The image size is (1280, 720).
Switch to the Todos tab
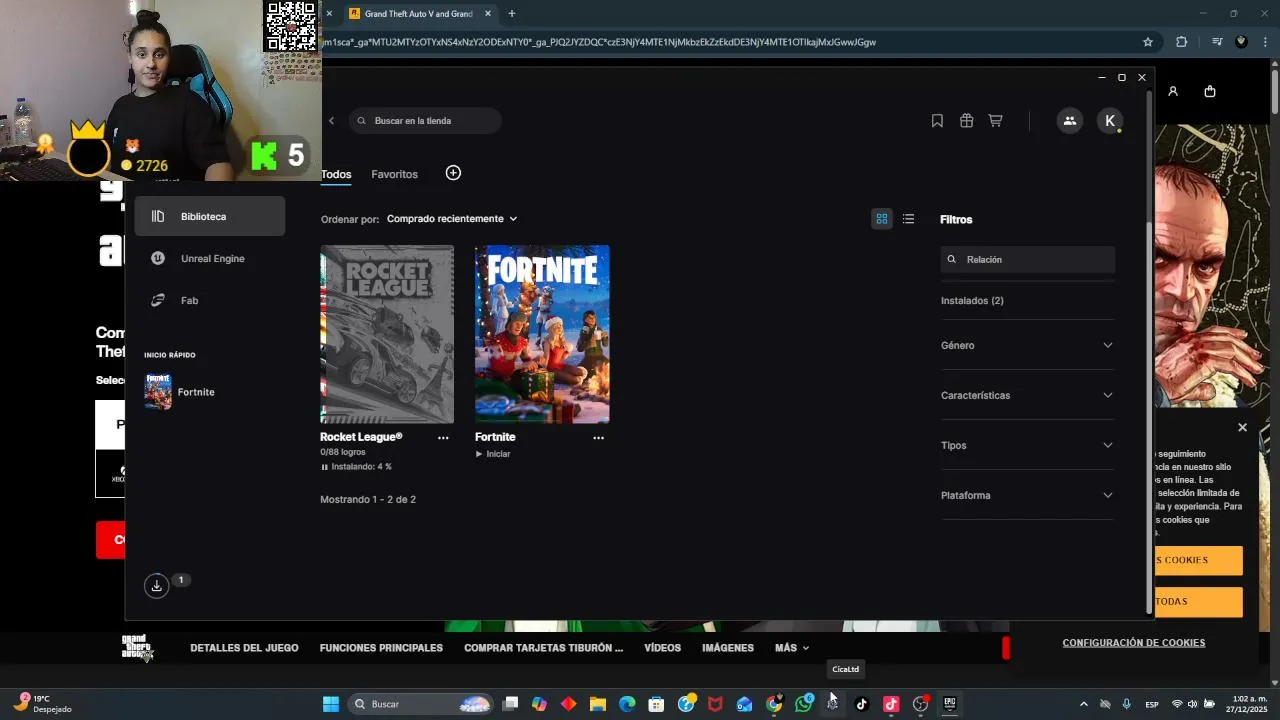coord(336,174)
